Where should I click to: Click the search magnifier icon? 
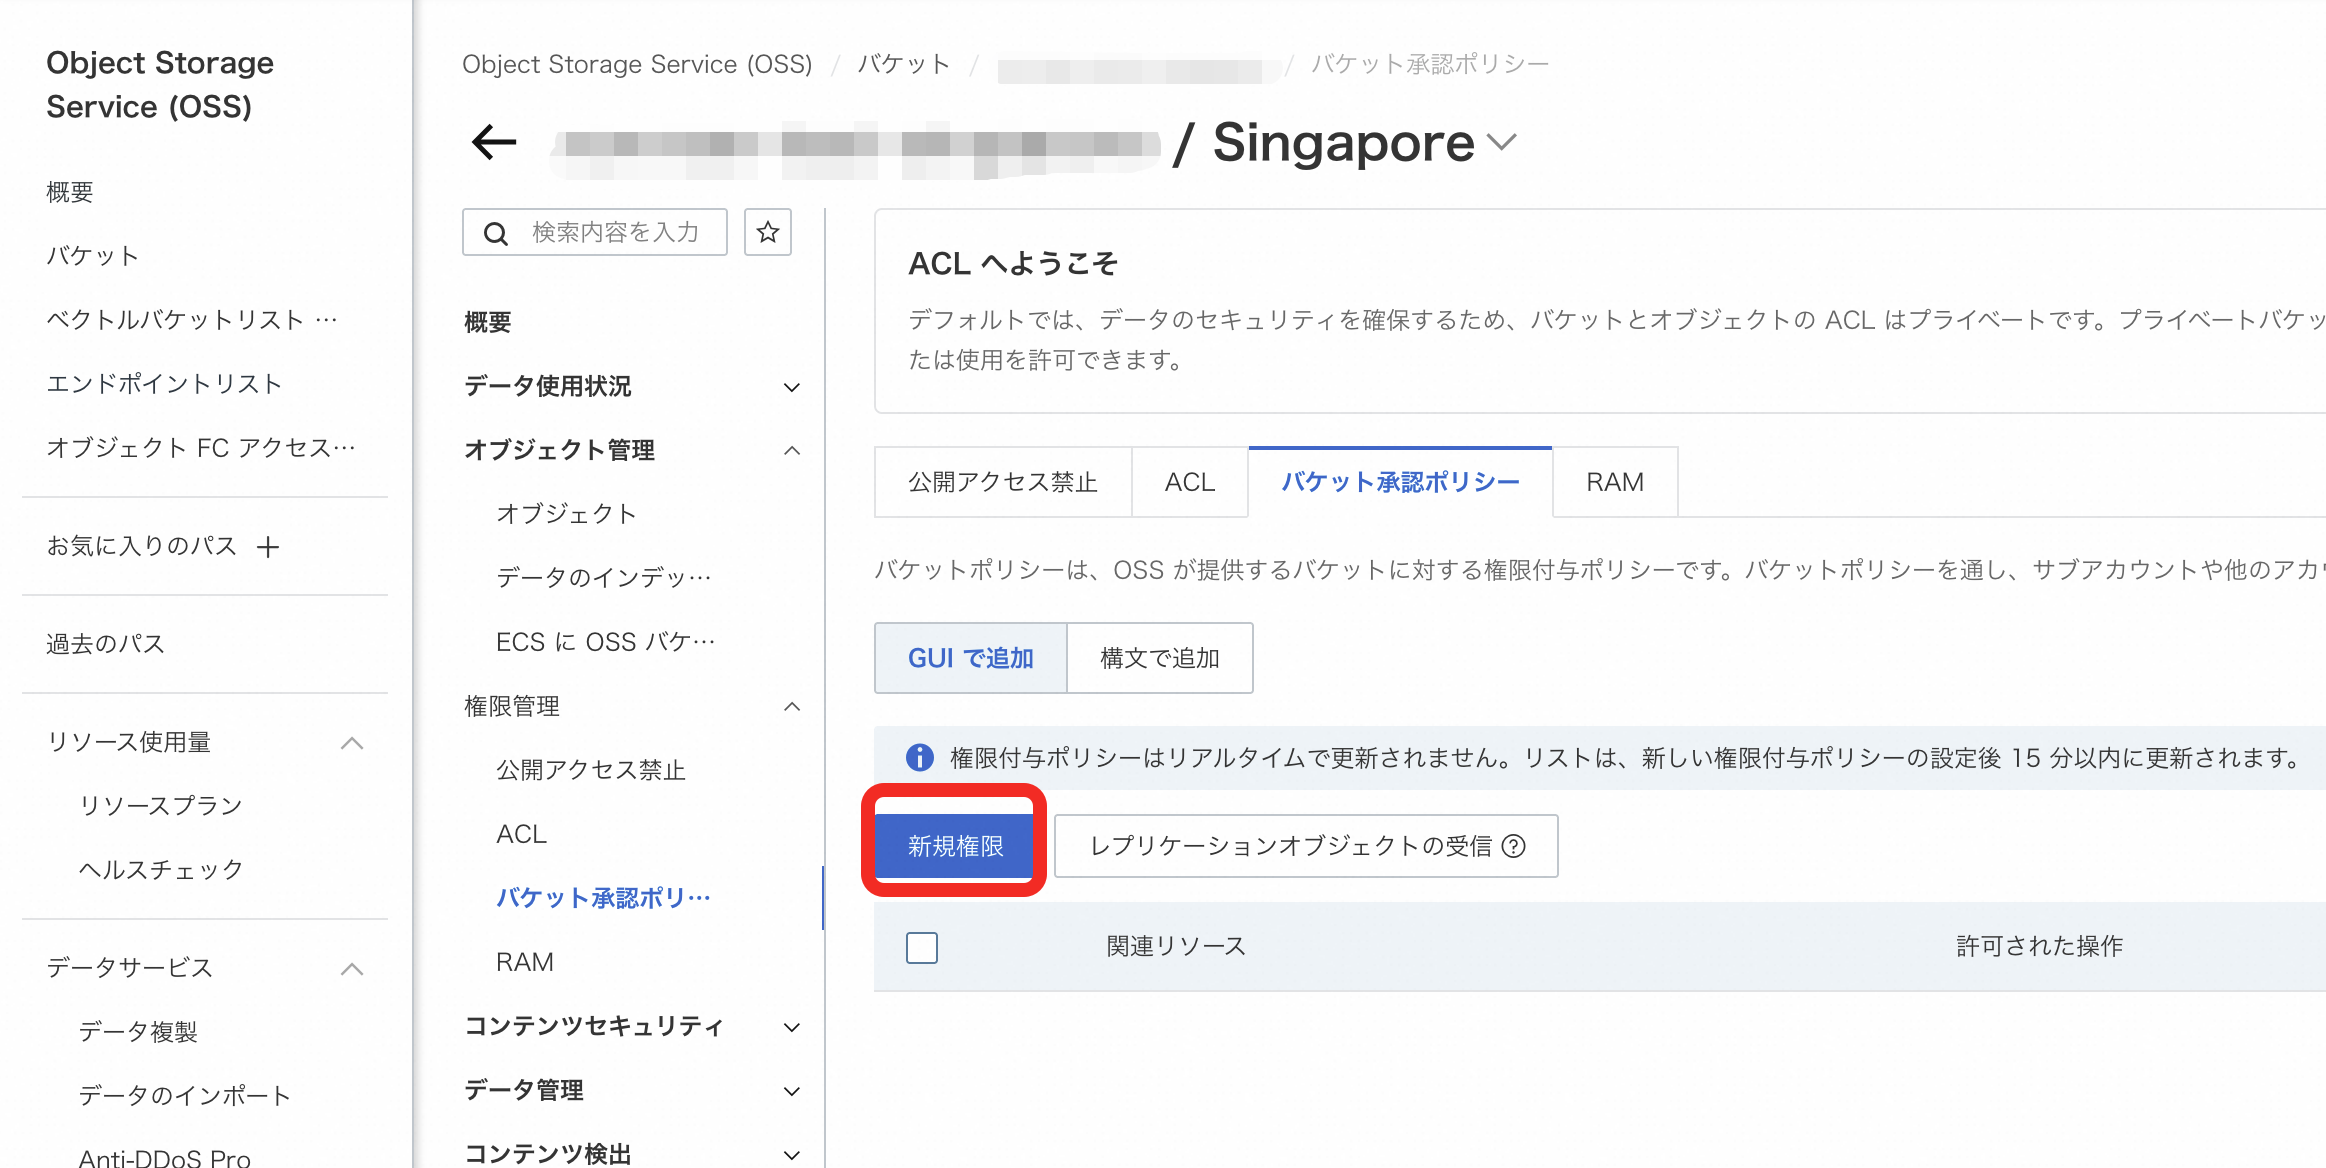click(495, 234)
